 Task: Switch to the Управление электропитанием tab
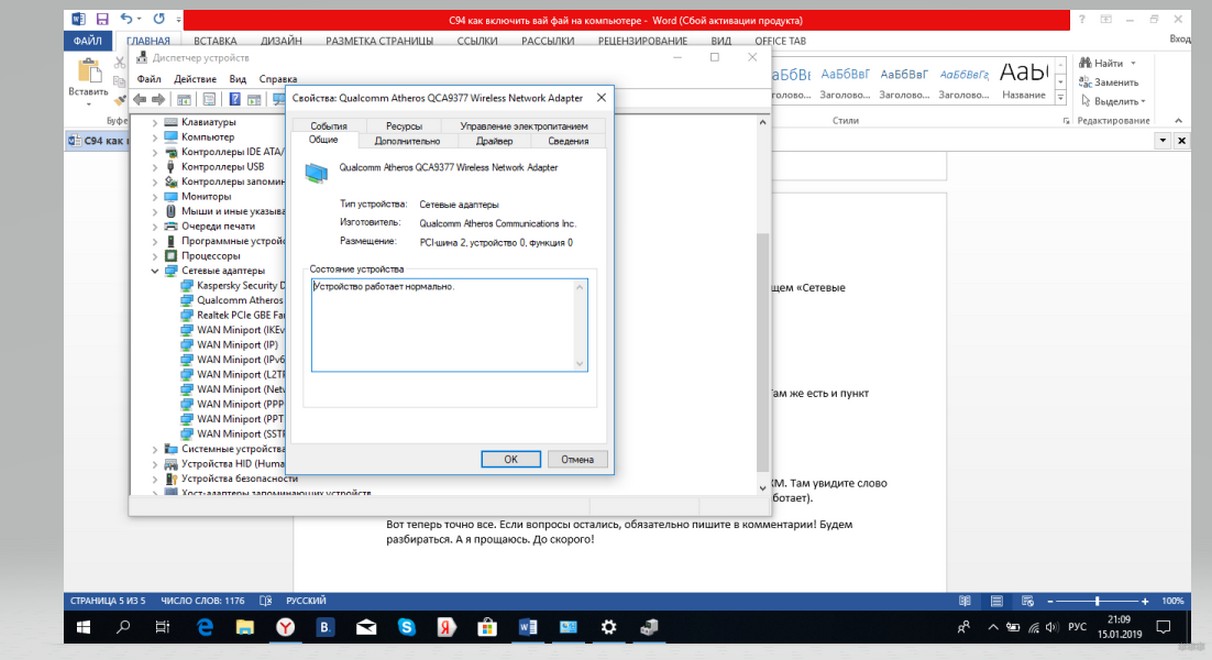[524, 126]
